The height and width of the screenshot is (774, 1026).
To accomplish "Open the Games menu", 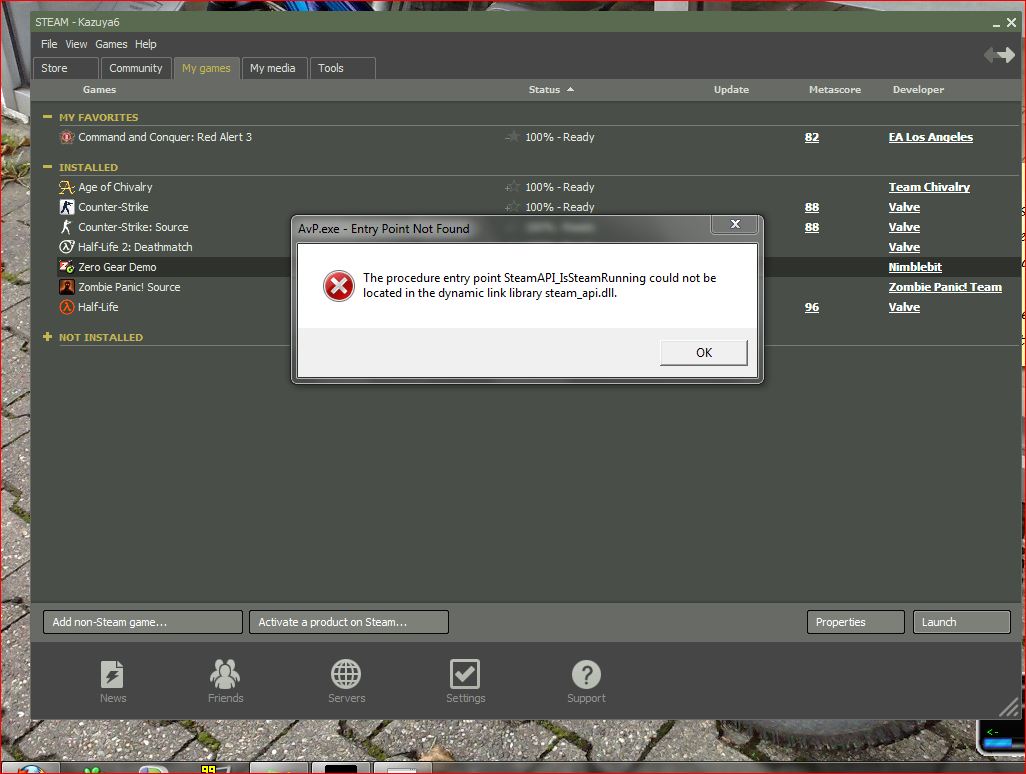I will (111, 44).
